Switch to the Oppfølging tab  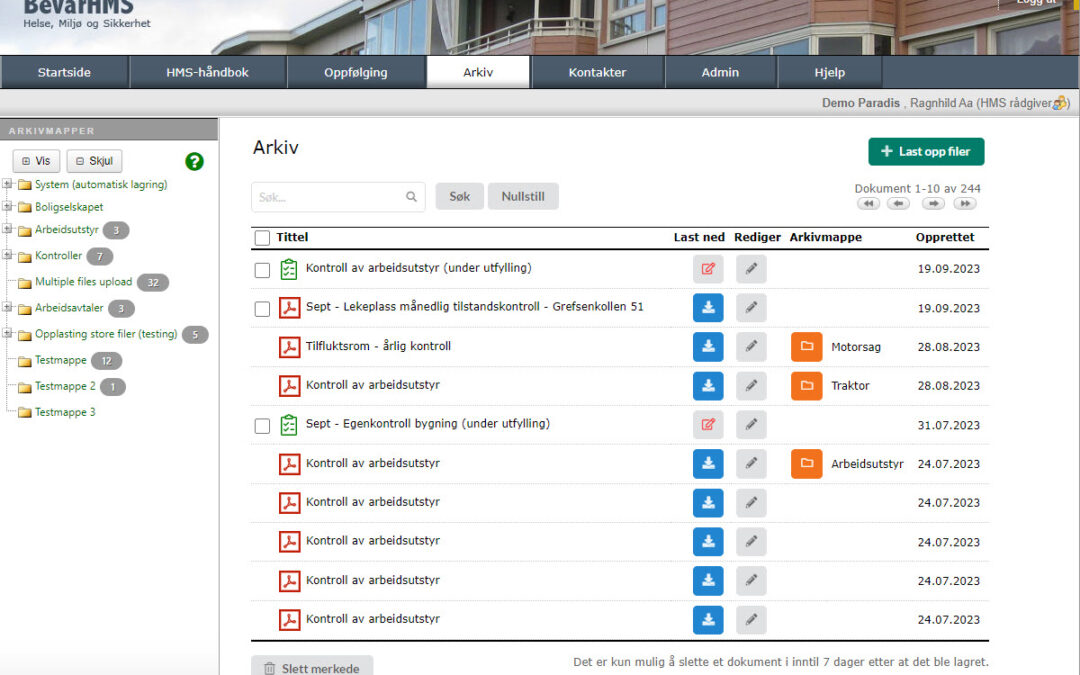click(355, 73)
